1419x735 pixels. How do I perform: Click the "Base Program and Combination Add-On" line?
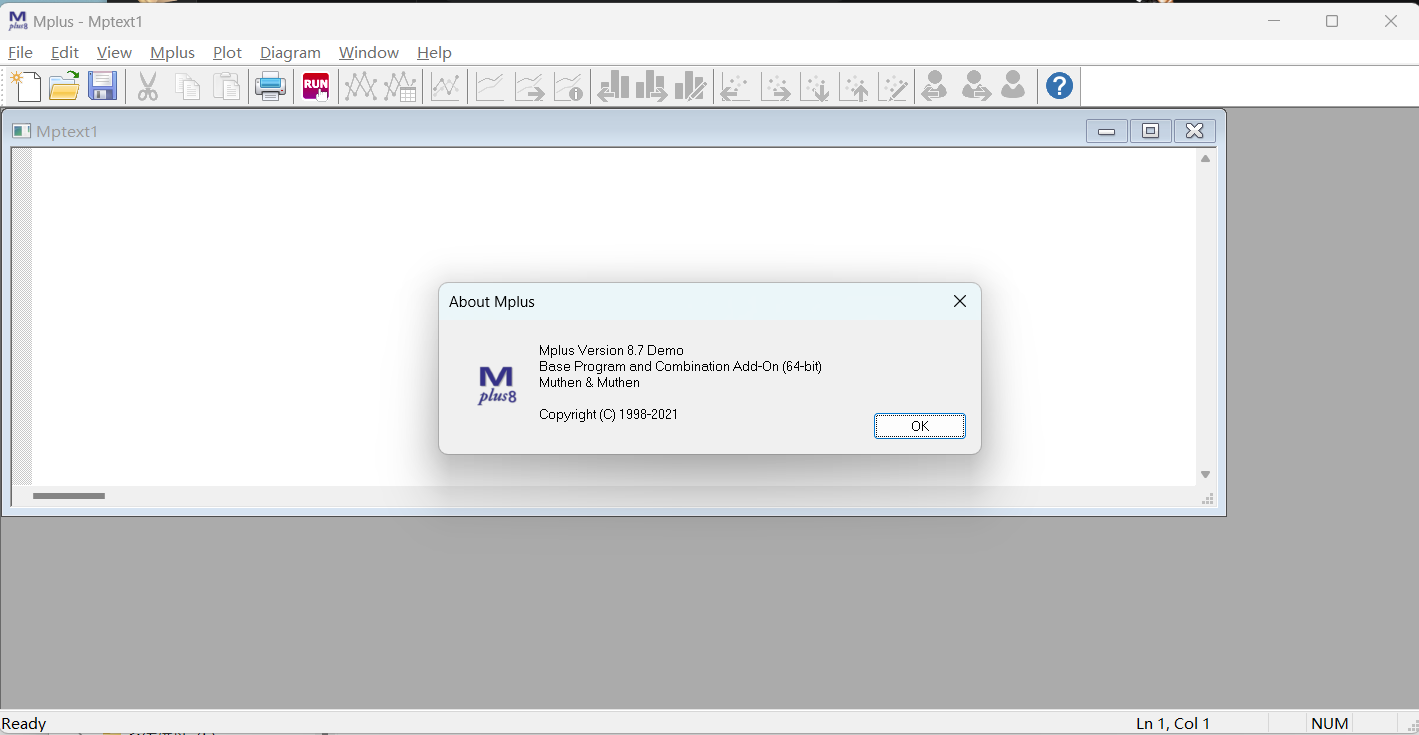click(680, 366)
